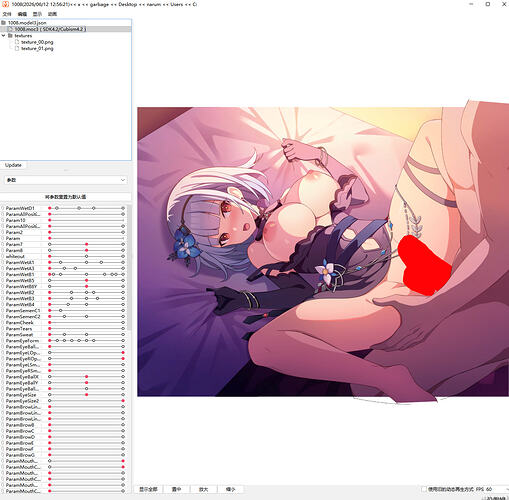Switch to the Update tab
Screen dimensions: 509x500
tap(13, 165)
